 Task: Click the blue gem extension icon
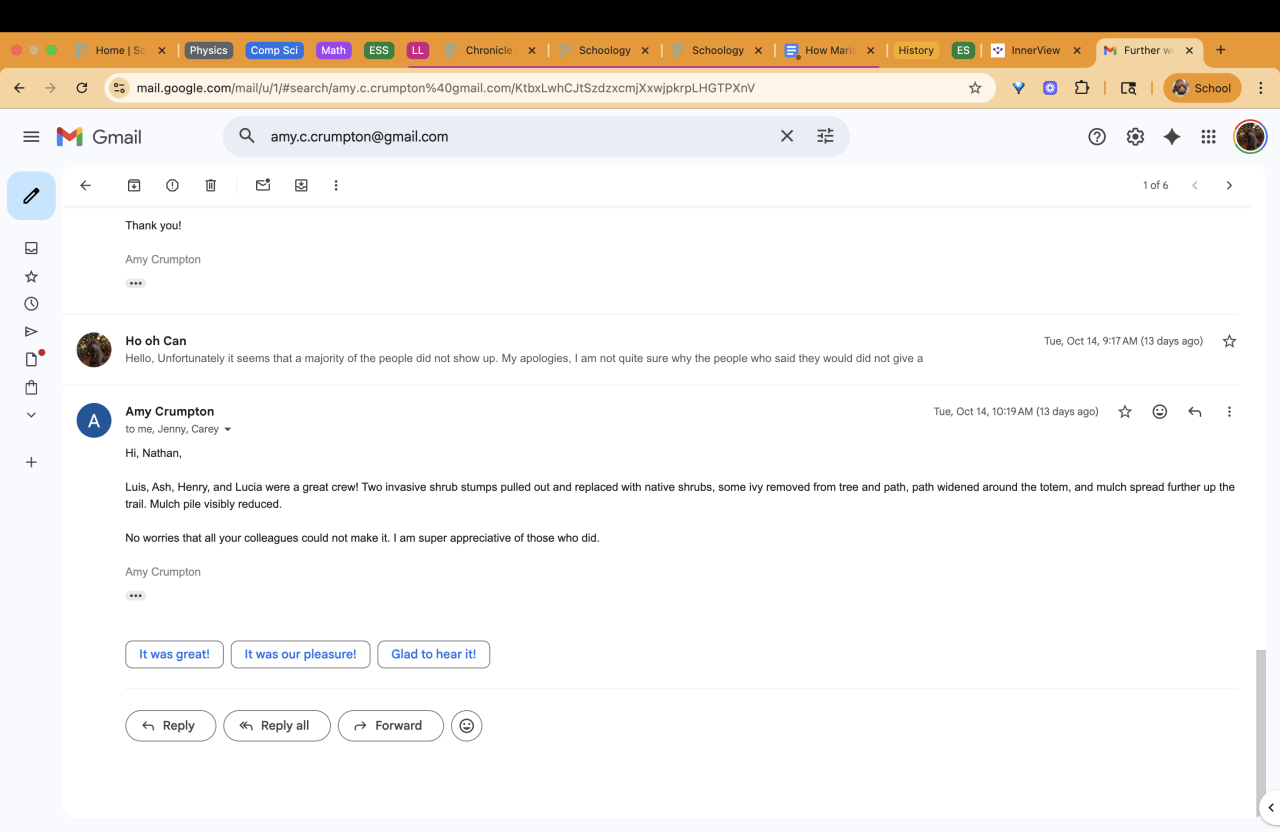1019,88
